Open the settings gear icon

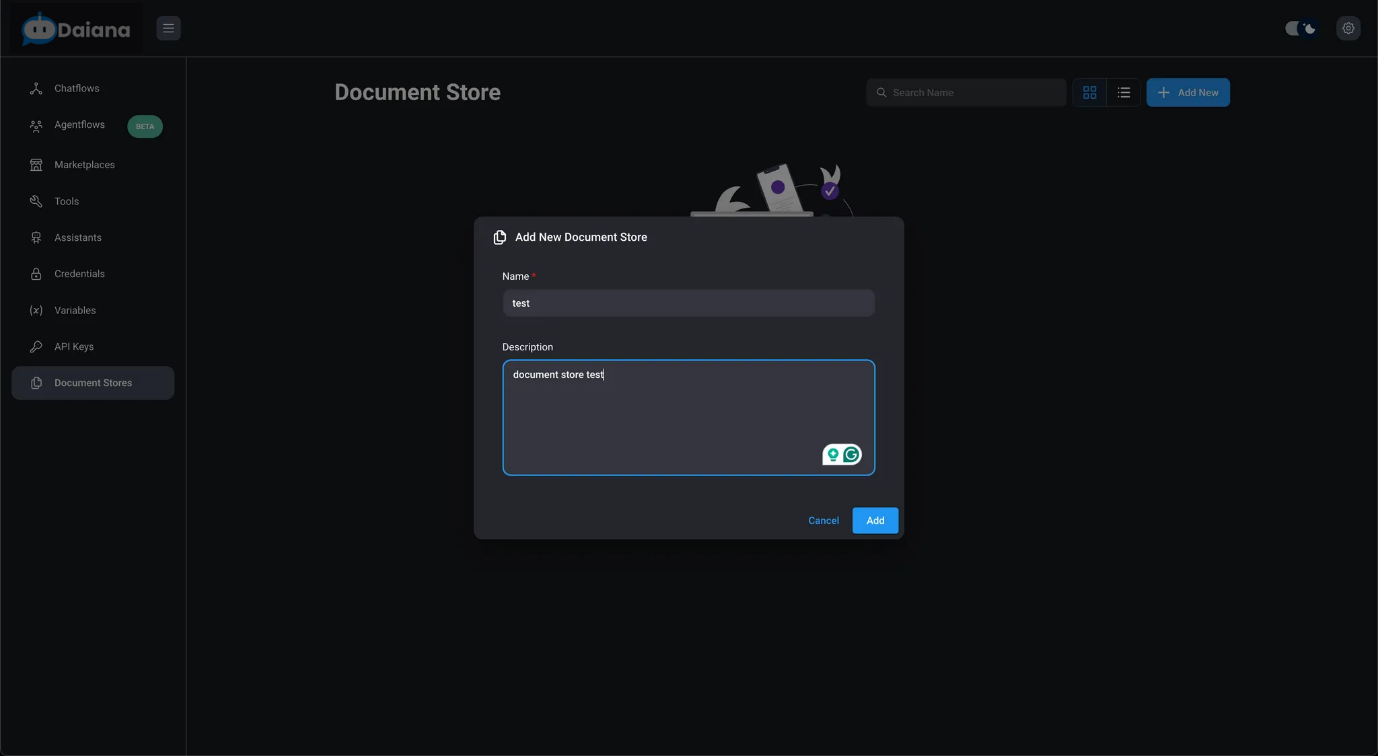(x=1348, y=28)
